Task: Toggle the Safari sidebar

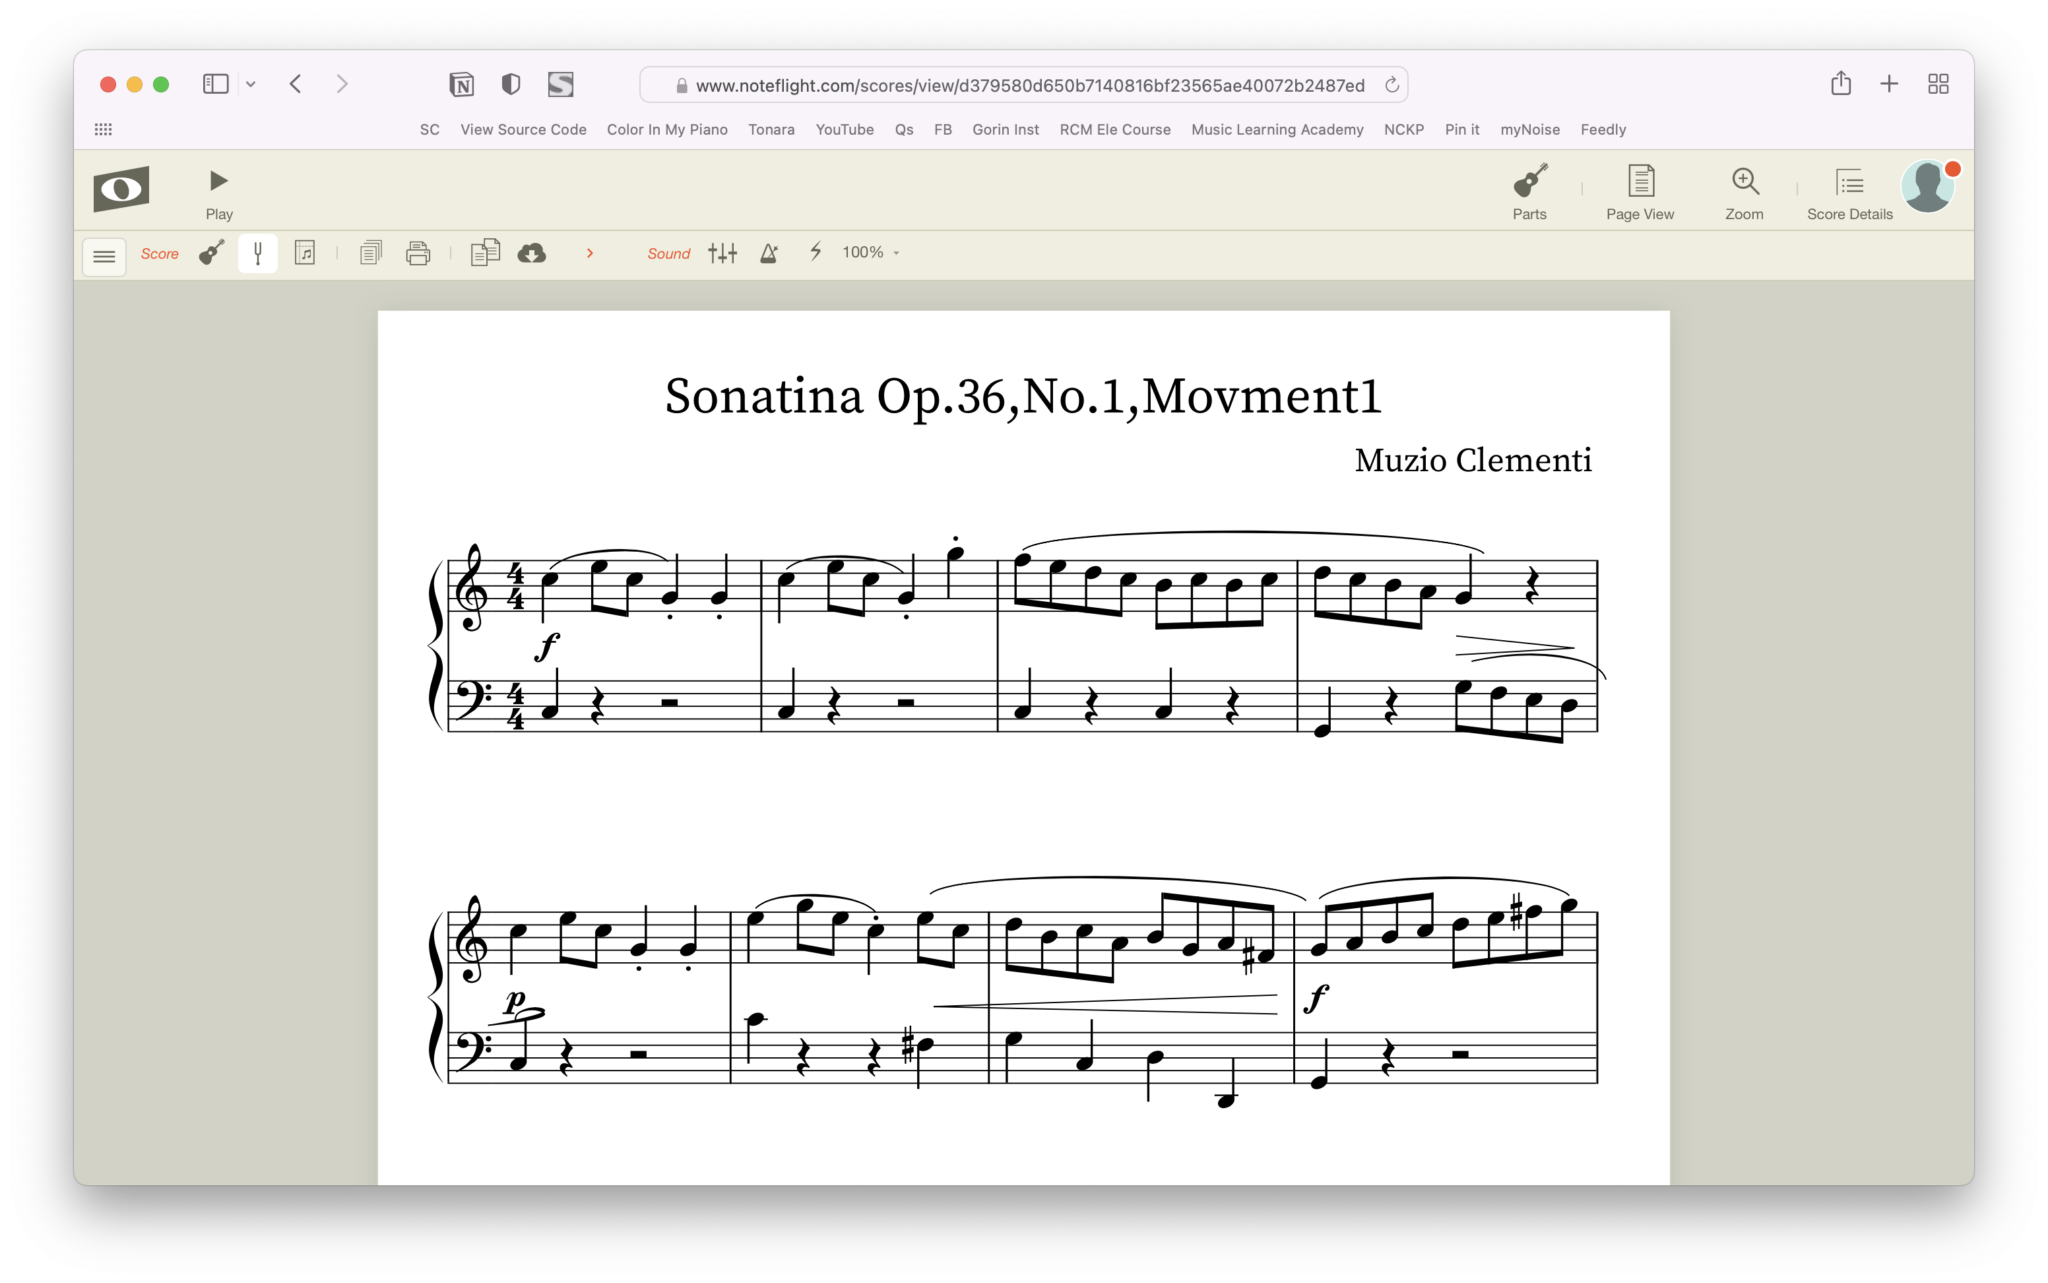Action: point(215,84)
